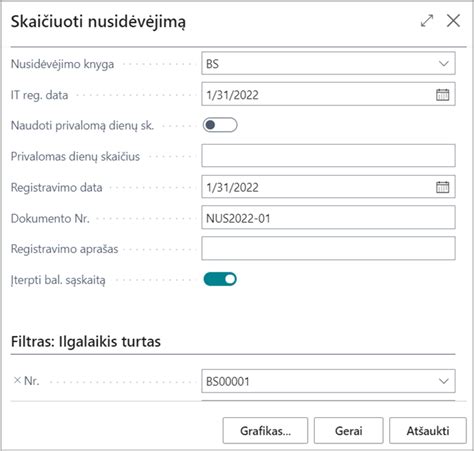The image size is (474, 451).
Task: Click the Filtras: Ilgalaikis turtas heading
Action: [86, 342]
